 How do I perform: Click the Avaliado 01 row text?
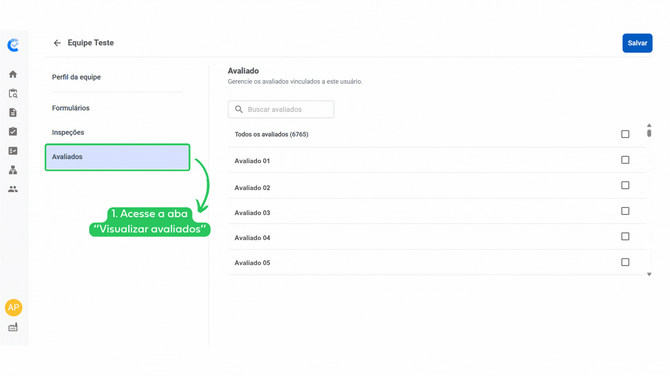coord(252,161)
